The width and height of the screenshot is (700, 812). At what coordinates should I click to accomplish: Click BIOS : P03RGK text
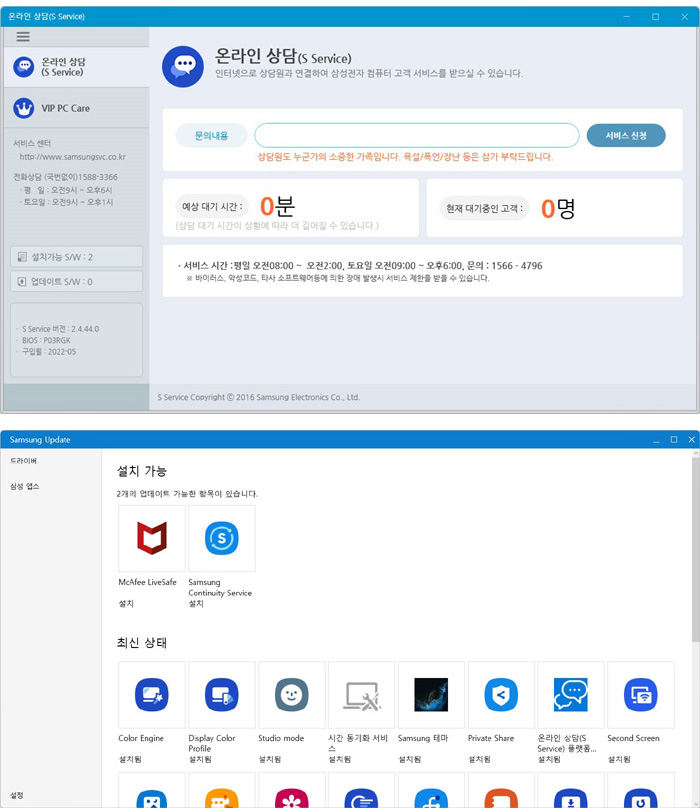[46, 340]
